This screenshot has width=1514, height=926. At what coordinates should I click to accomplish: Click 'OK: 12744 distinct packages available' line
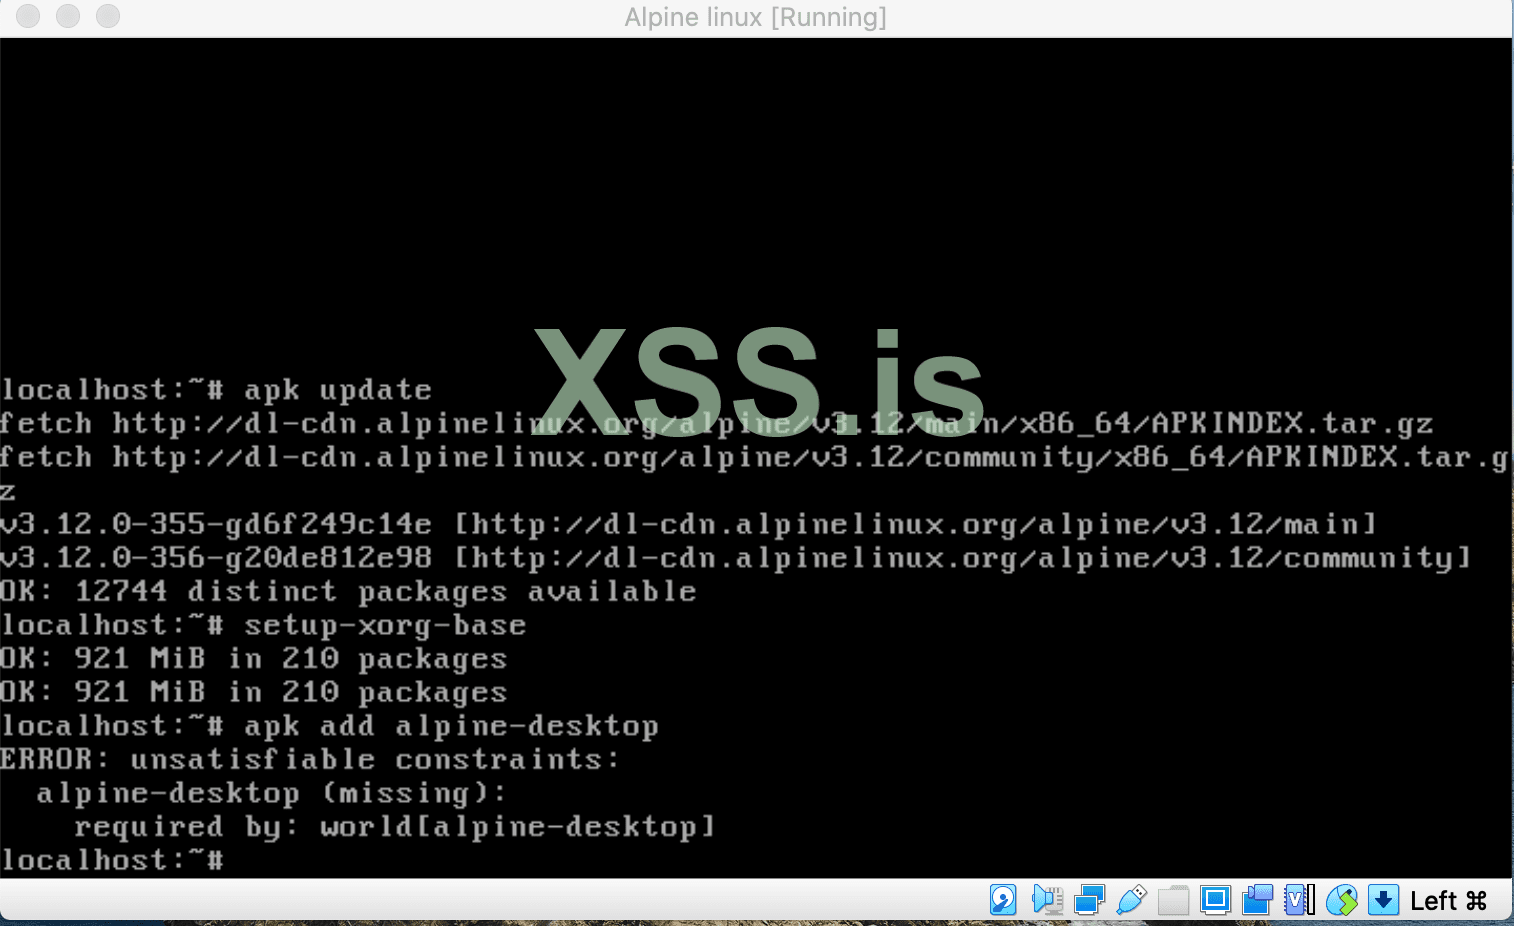[x=348, y=592]
